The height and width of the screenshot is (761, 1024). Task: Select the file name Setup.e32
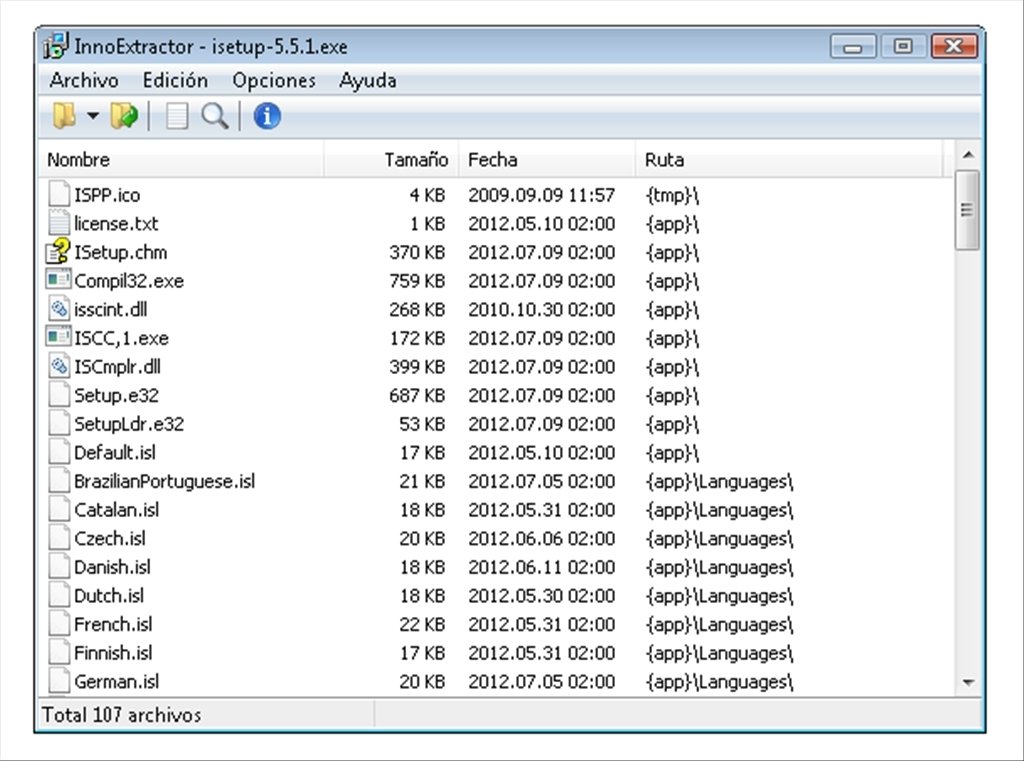116,395
